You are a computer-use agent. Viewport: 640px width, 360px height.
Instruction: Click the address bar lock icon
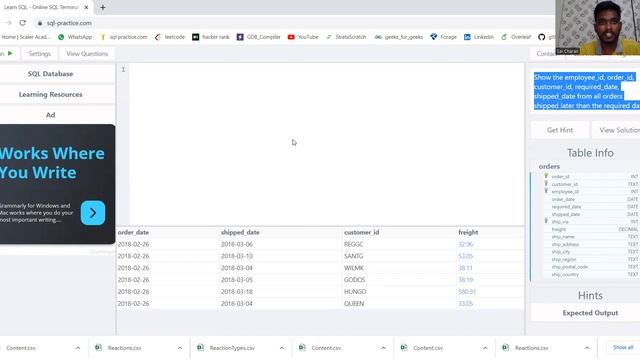(40, 23)
